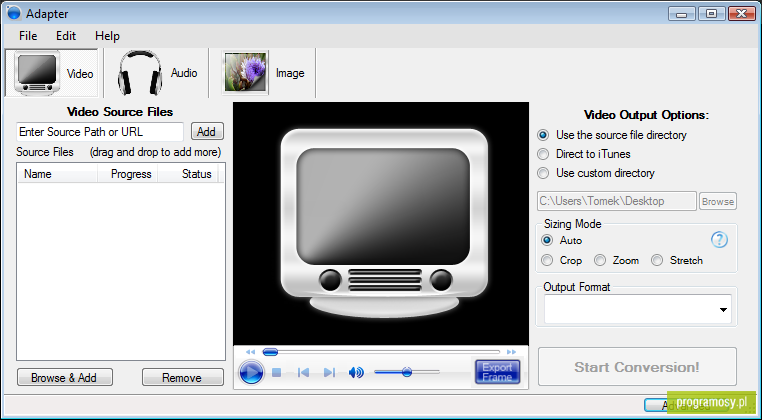Skip to next frame button
Image resolution: width=762 pixels, height=420 pixels.
tap(329, 373)
